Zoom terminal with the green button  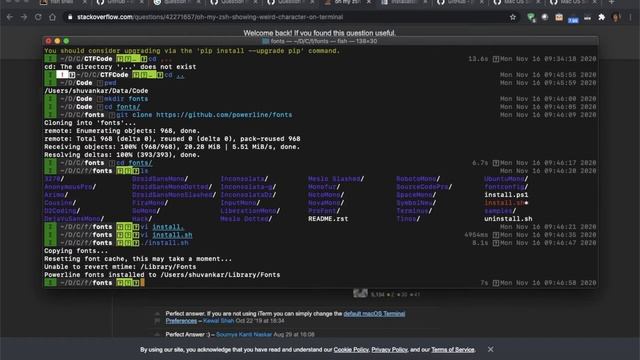[x=66, y=41]
